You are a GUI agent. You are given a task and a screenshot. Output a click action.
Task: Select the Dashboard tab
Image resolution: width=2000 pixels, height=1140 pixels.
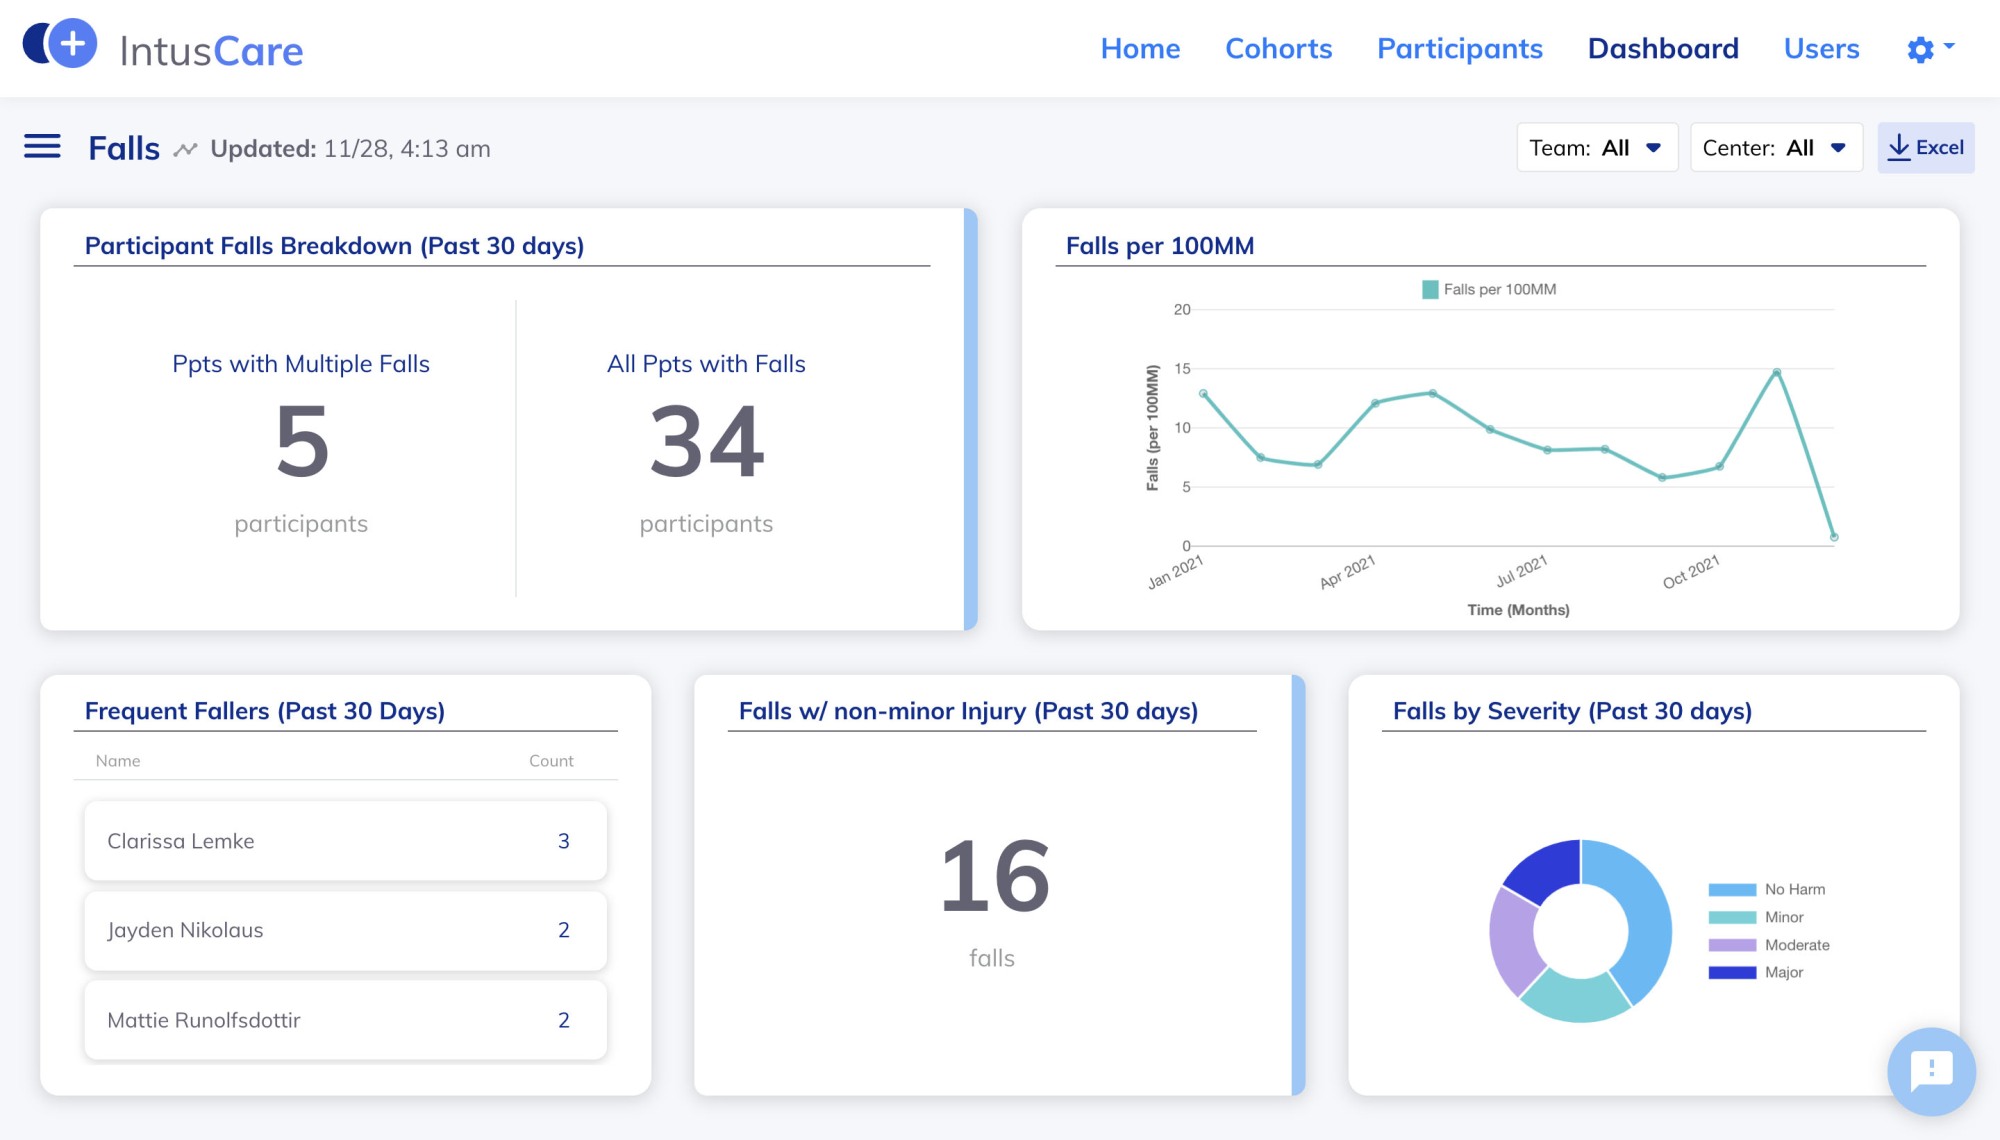pyautogui.click(x=1663, y=47)
